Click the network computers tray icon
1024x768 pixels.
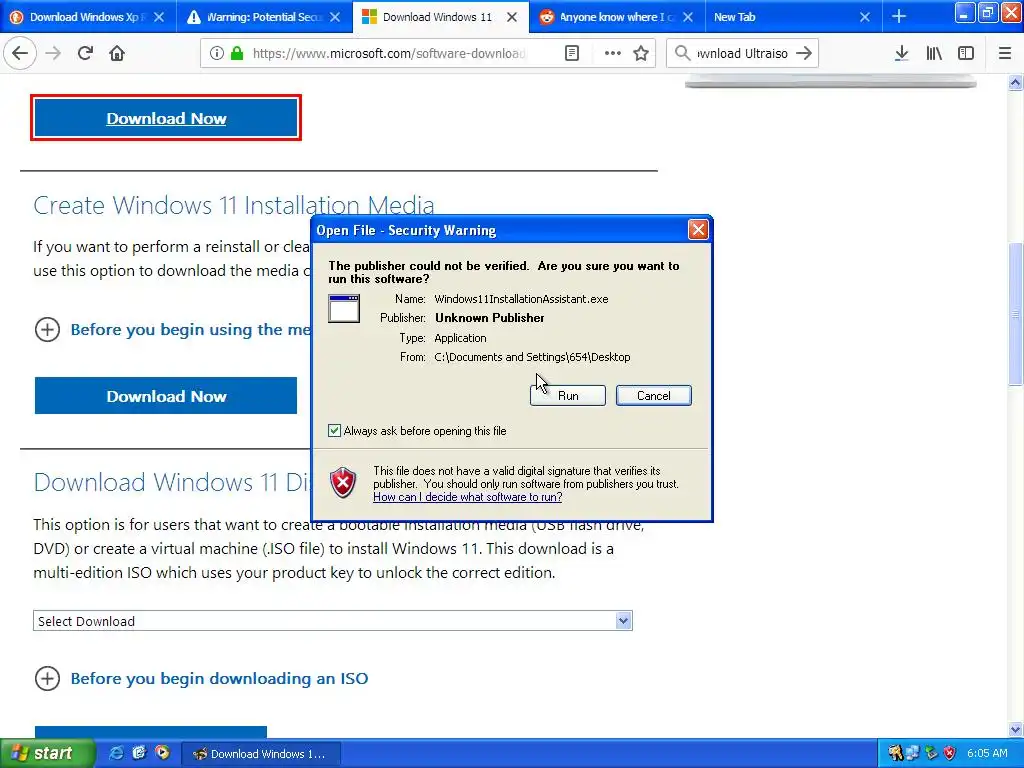pos(913,753)
